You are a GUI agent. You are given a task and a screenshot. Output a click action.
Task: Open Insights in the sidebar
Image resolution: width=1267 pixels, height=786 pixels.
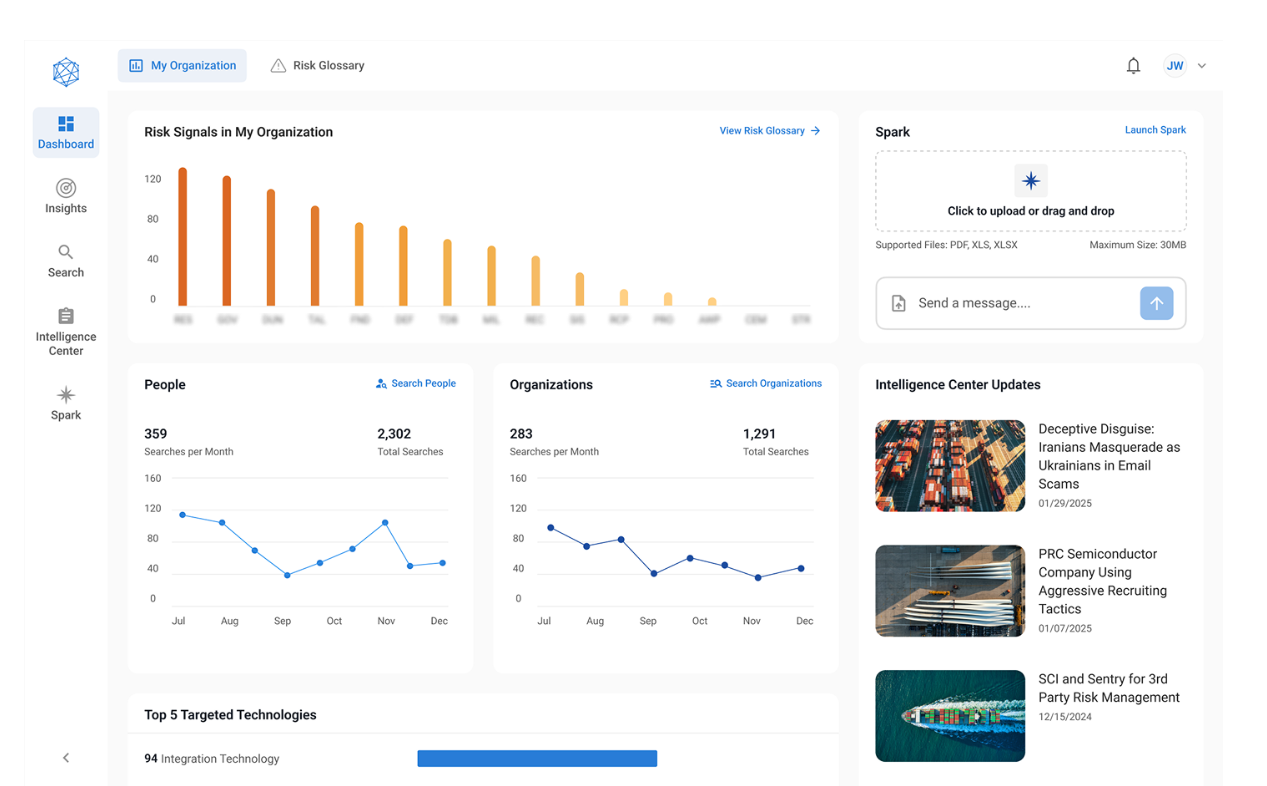[x=66, y=196]
